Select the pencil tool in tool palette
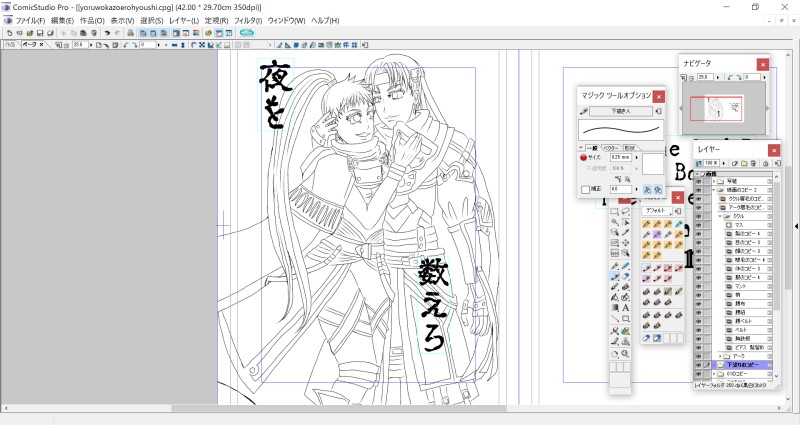Image resolution: width=800 pixels, height=425 pixels. (x=626, y=266)
